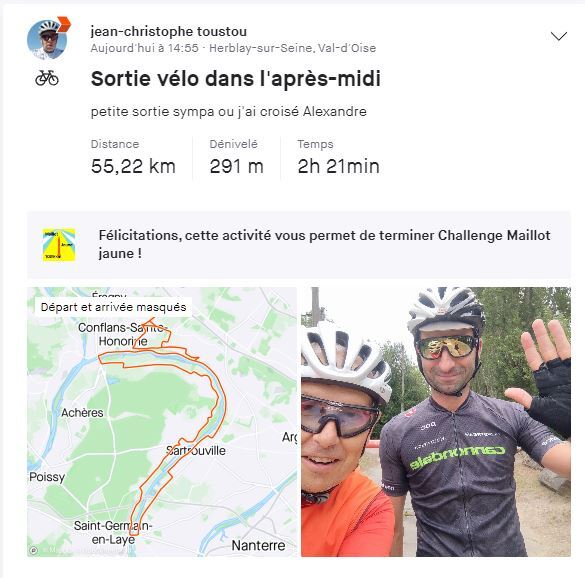Click the Herblay-sur-Seine, Val-d'Oise location text

pyautogui.click(x=292, y=48)
